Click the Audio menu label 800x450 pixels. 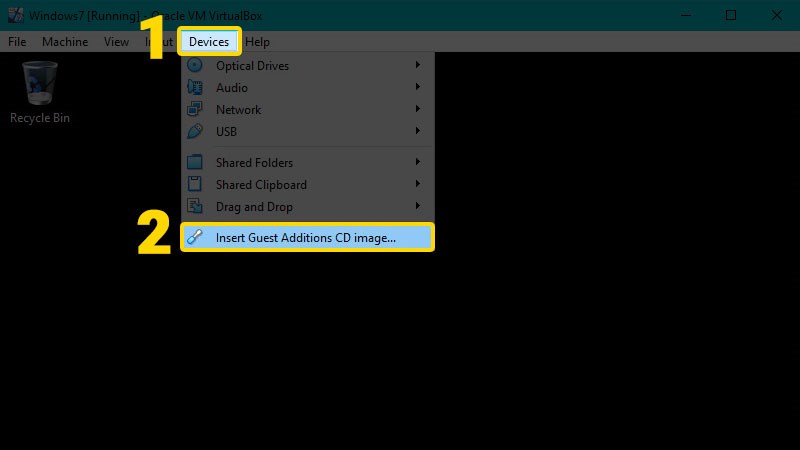click(x=232, y=88)
